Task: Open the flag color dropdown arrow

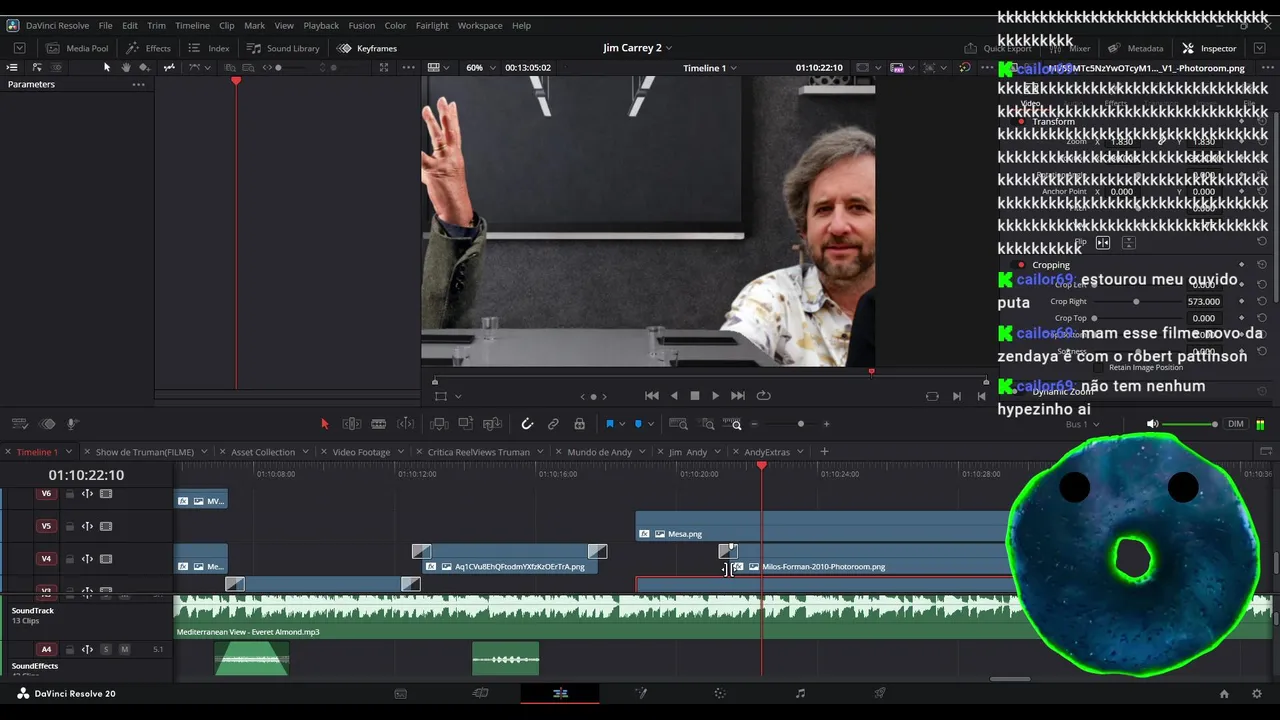Action: coord(621,424)
